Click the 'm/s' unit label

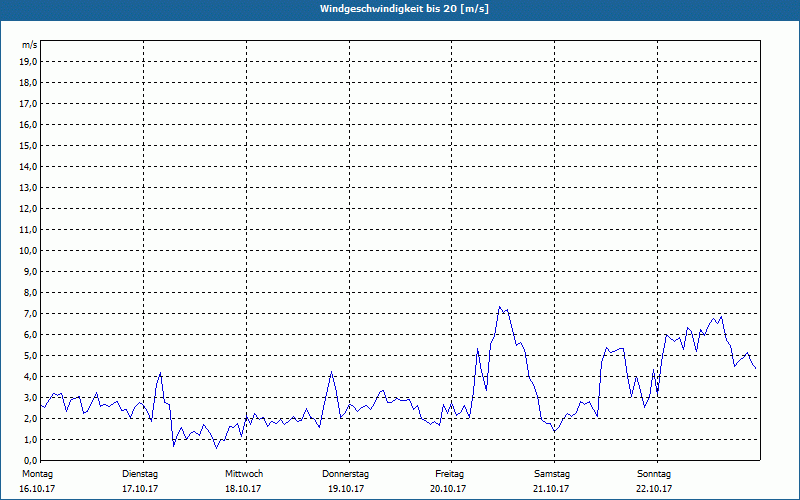pos(30,45)
